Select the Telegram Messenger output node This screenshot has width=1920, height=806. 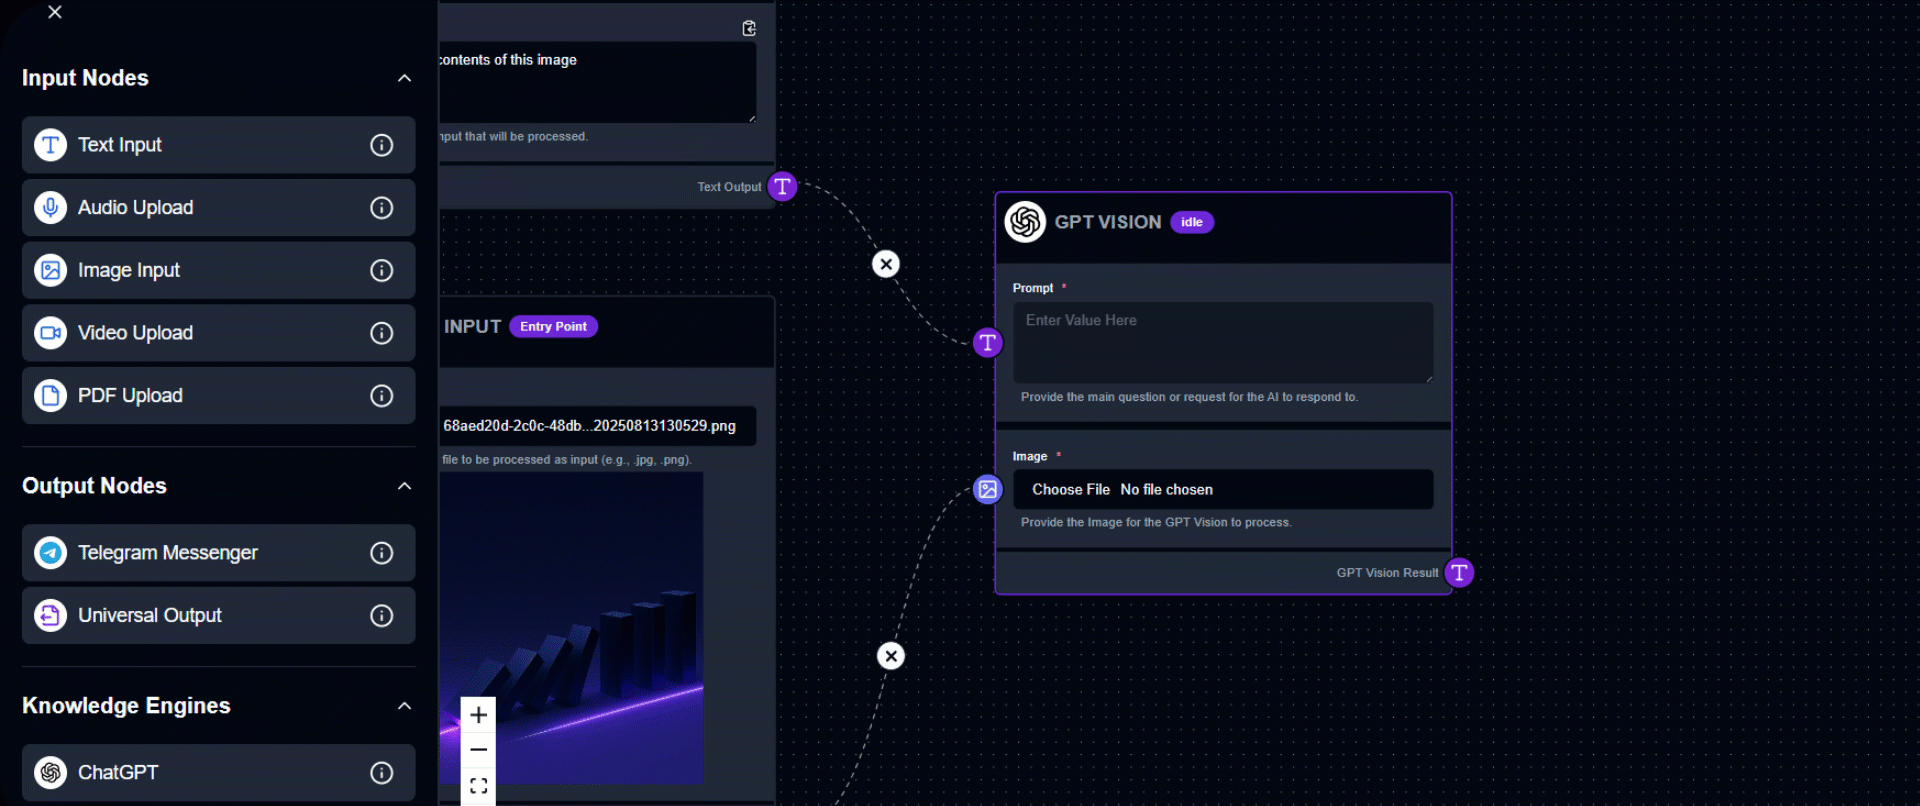[200, 553]
